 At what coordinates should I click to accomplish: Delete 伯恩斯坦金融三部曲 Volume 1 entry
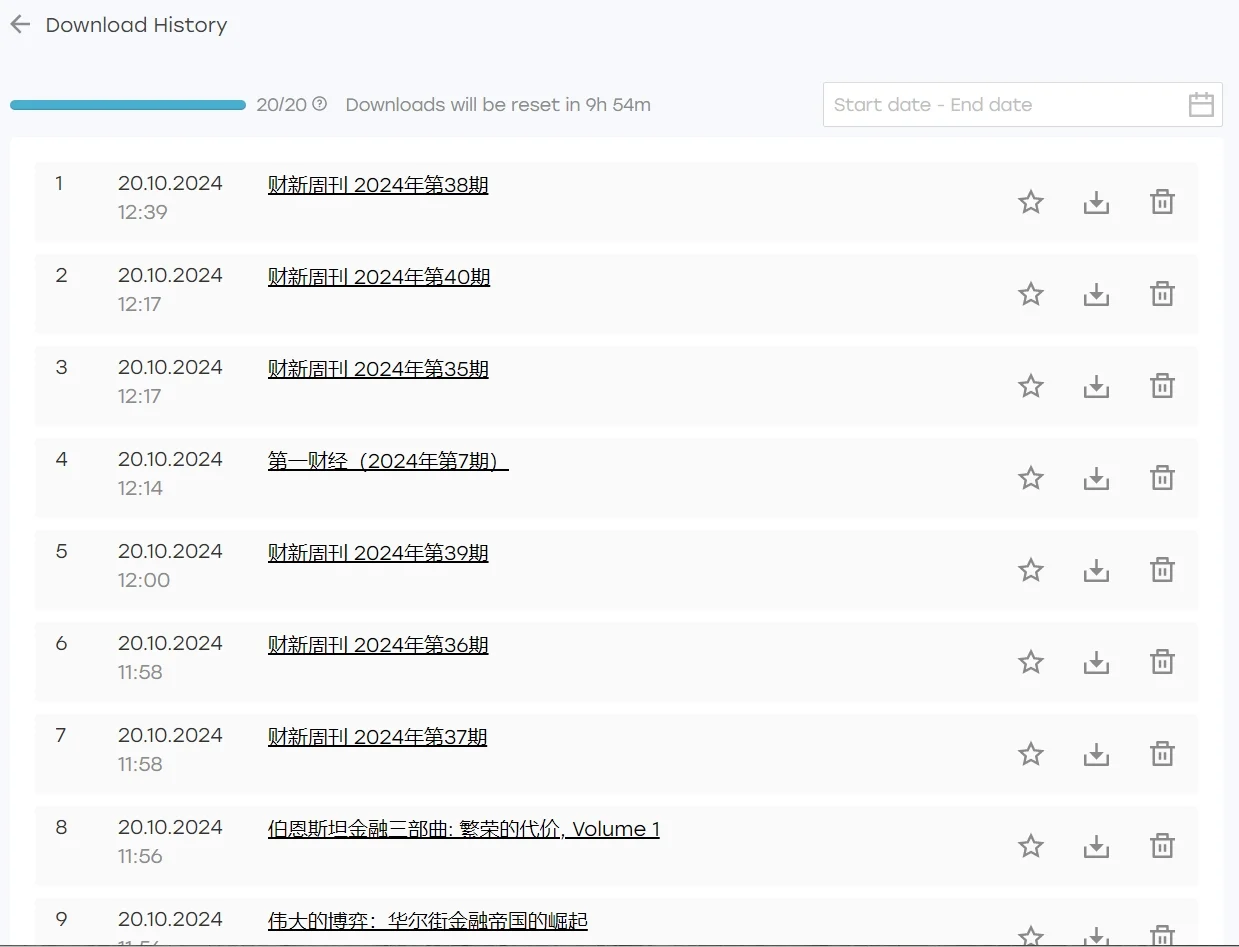click(x=1162, y=846)
